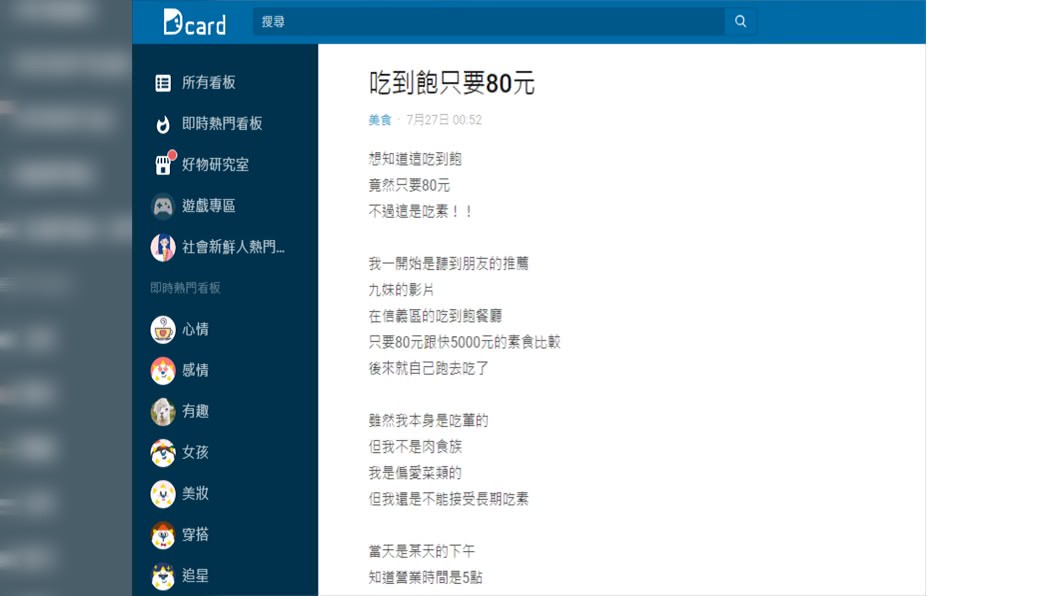The image size is (1060, 596).
Task: Focus the 搜尋 search field
Action: 489,22
